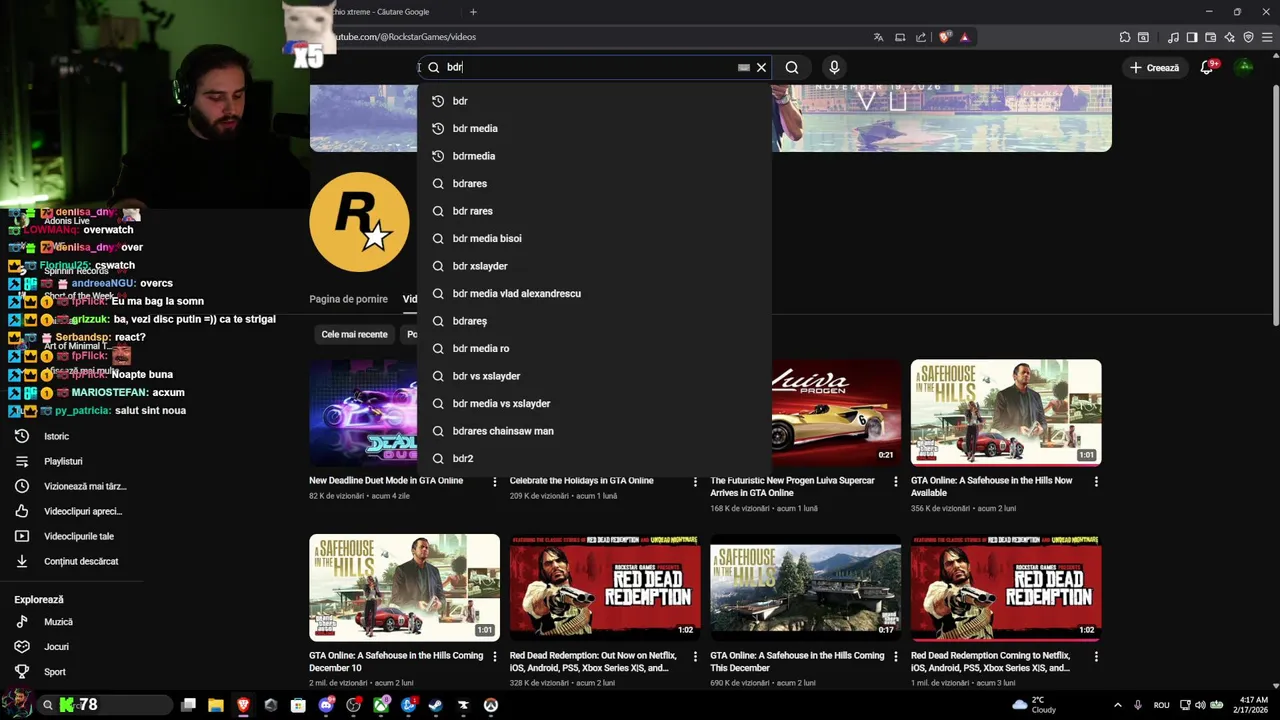
Task: Open the weather widget showing Cloudy
Action: [x=1033, y=705]
